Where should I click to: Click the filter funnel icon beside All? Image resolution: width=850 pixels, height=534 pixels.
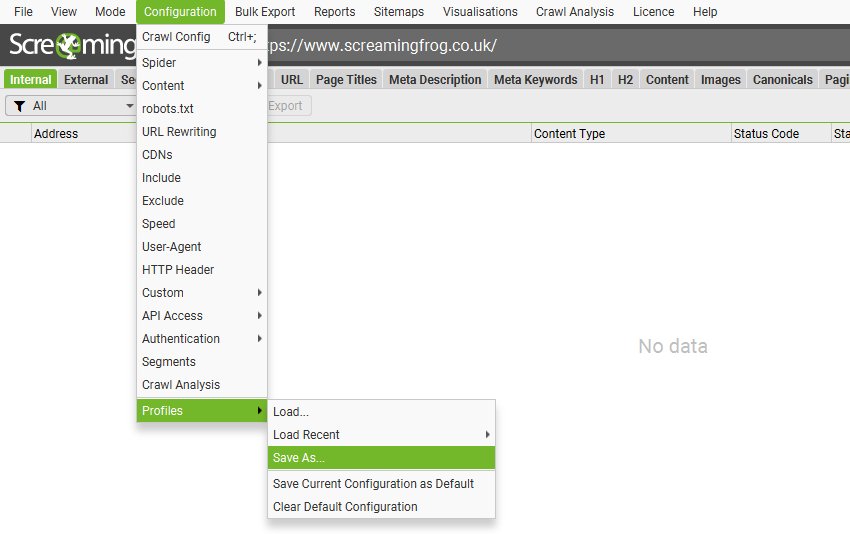pyautogui.click(x=20, y=106)
